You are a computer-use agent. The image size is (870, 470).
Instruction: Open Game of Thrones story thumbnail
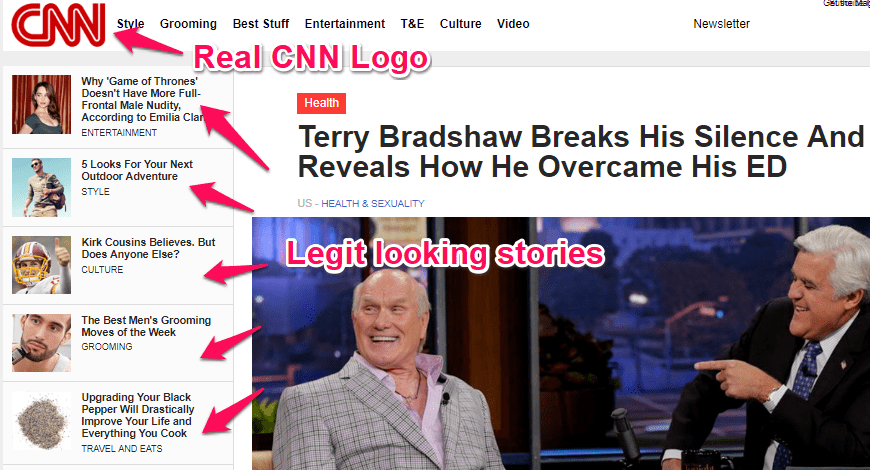point(42,104)
